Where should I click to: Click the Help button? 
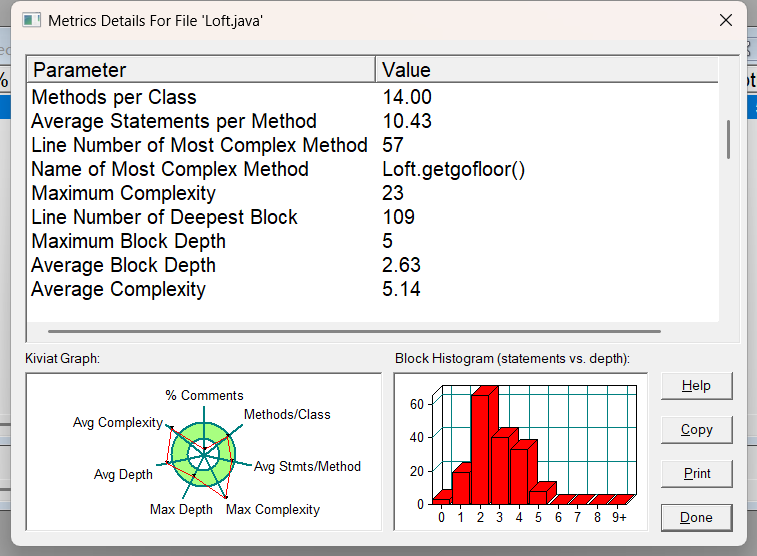coord(696,386)
